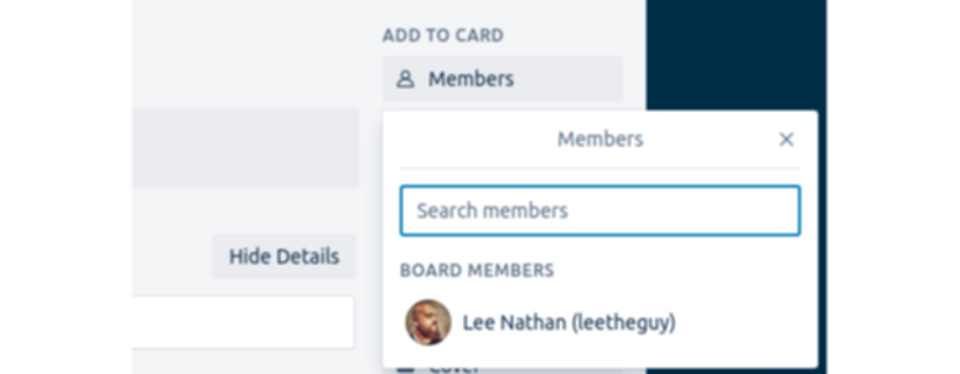Click the gray description box on left
Screen dimensions: 960x374
point(246,148)
